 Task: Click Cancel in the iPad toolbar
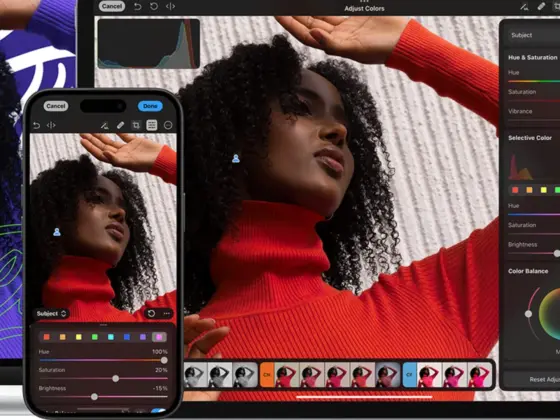pos(112,6)
